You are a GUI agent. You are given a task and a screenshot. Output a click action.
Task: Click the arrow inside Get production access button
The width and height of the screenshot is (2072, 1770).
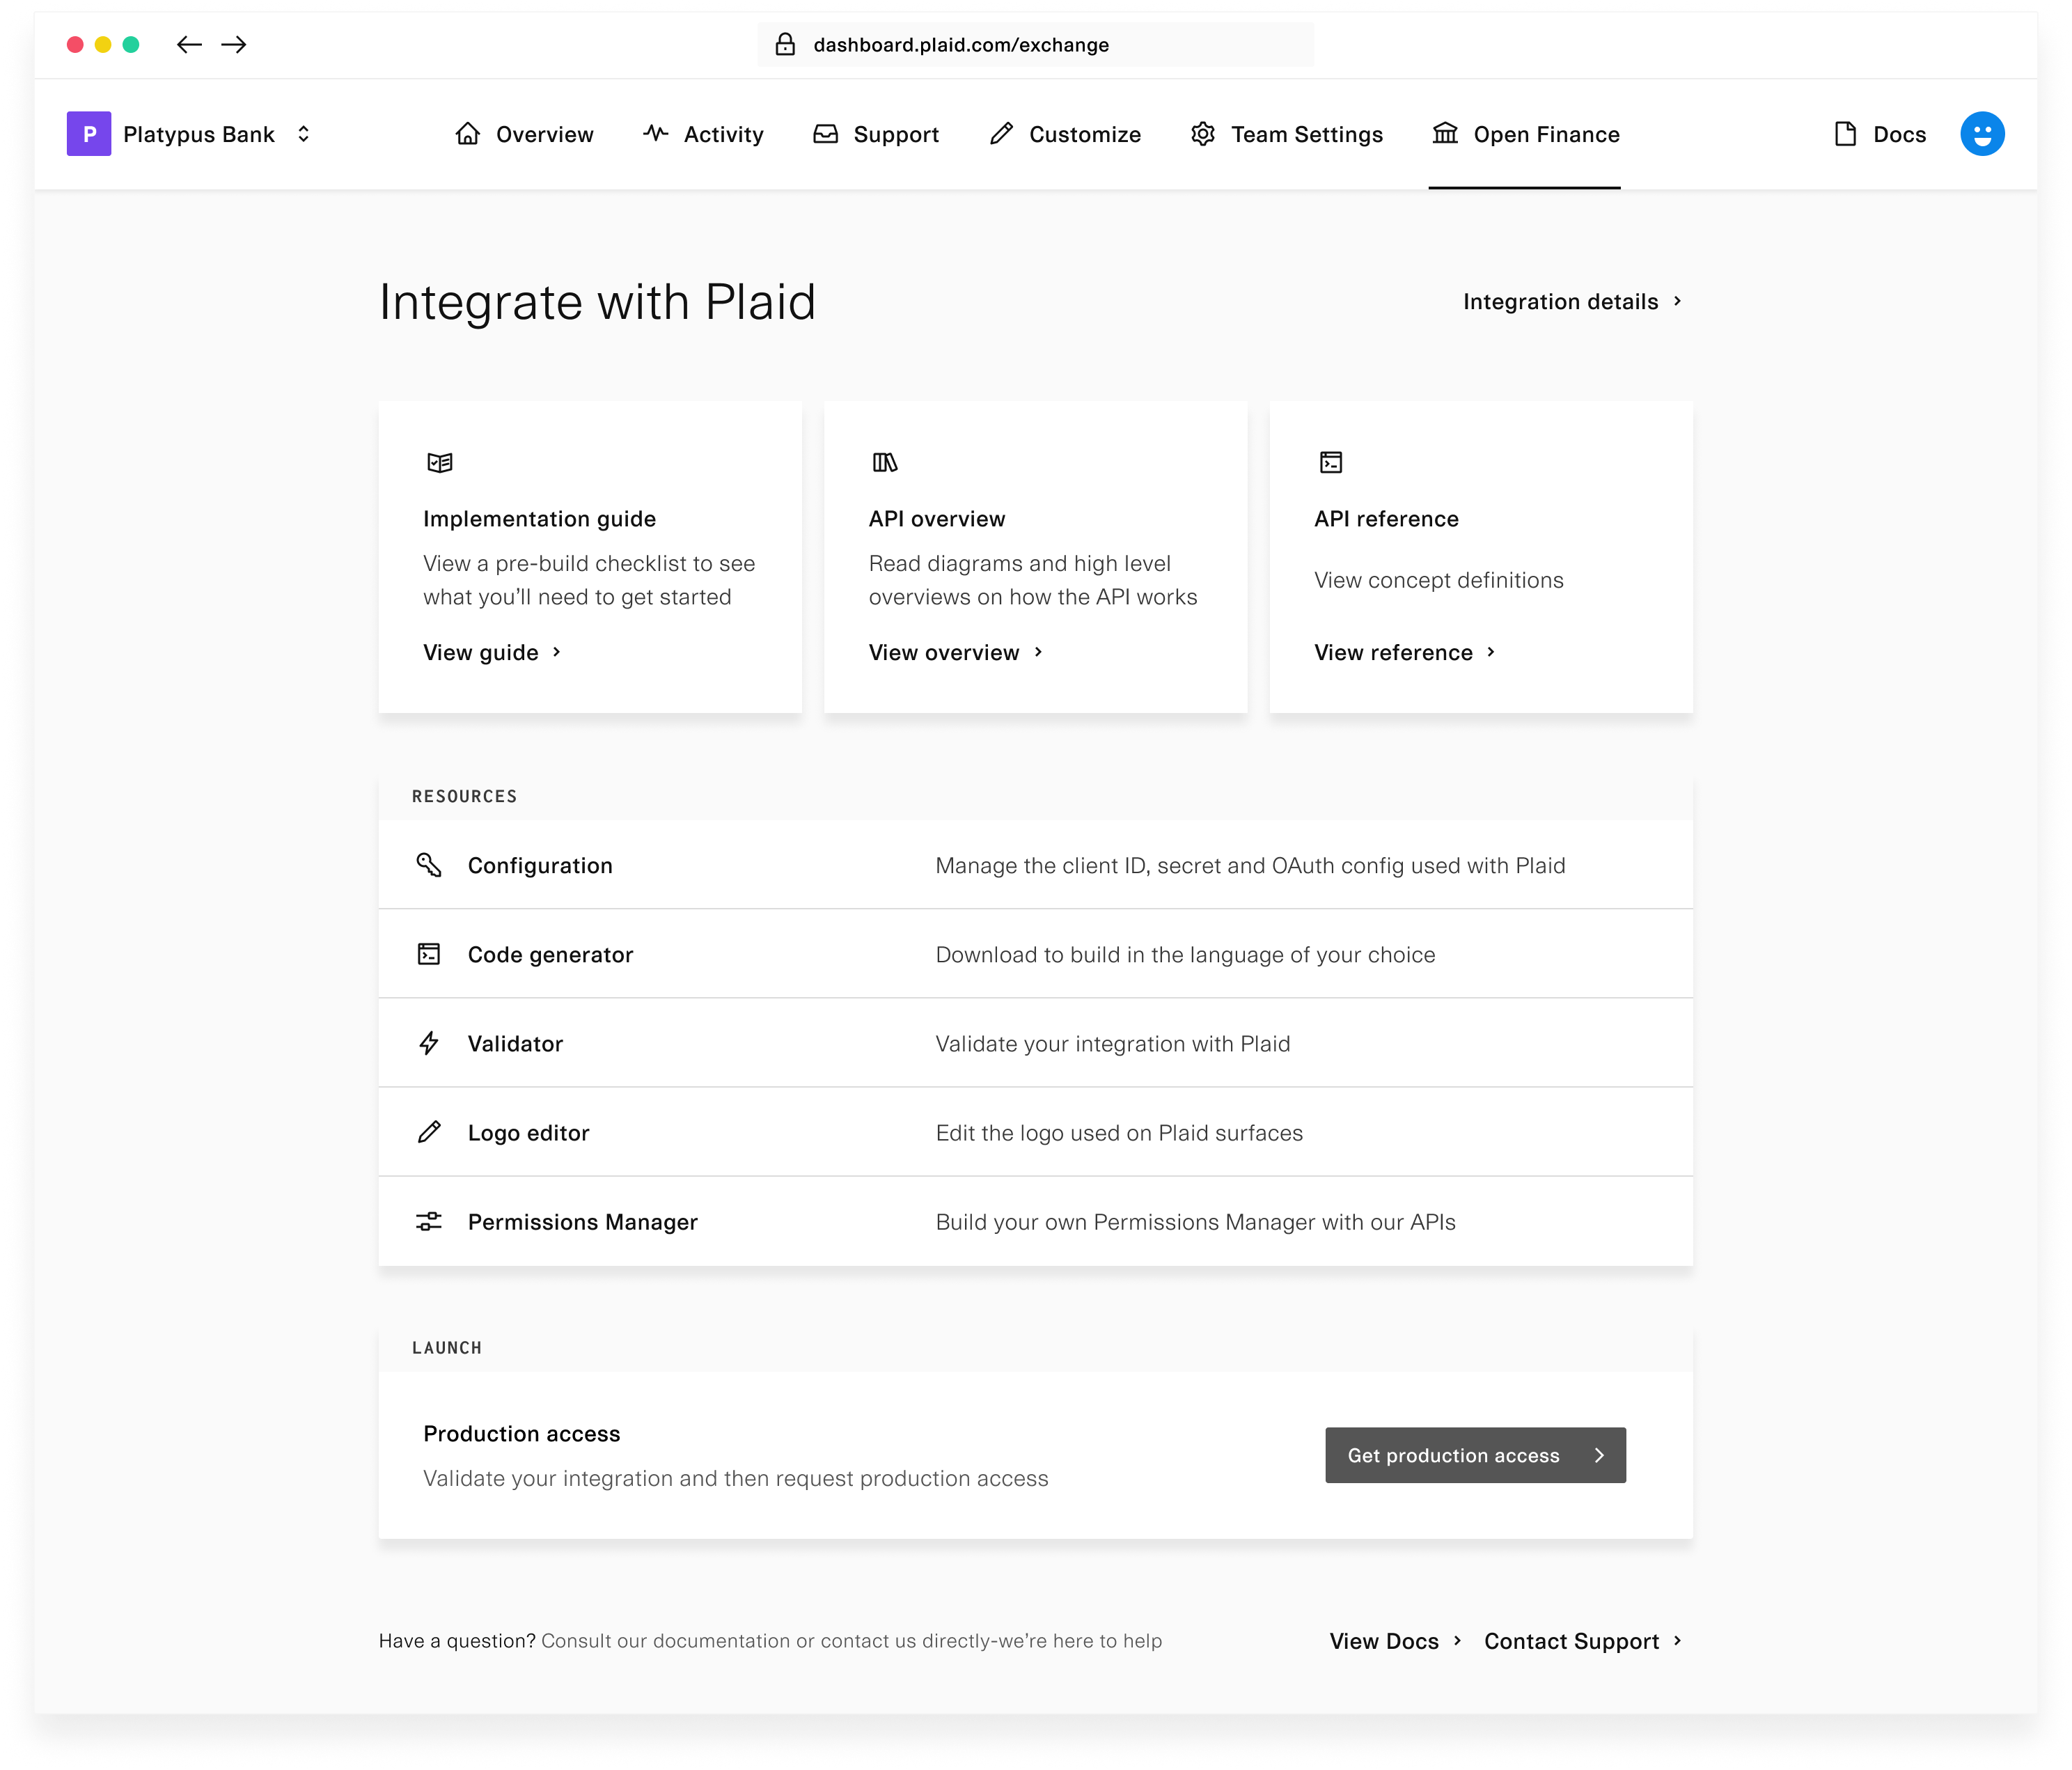[x=1599, y=1455]
